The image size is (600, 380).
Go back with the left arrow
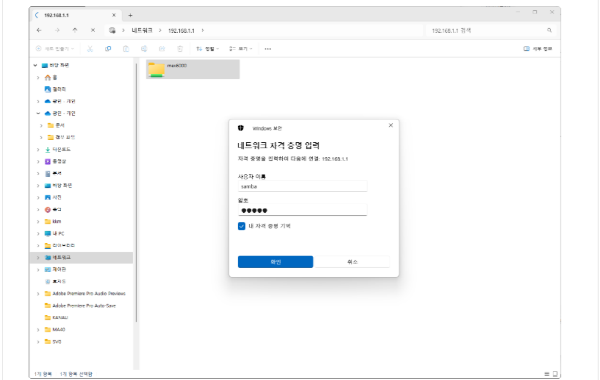[x=39, y=30]
